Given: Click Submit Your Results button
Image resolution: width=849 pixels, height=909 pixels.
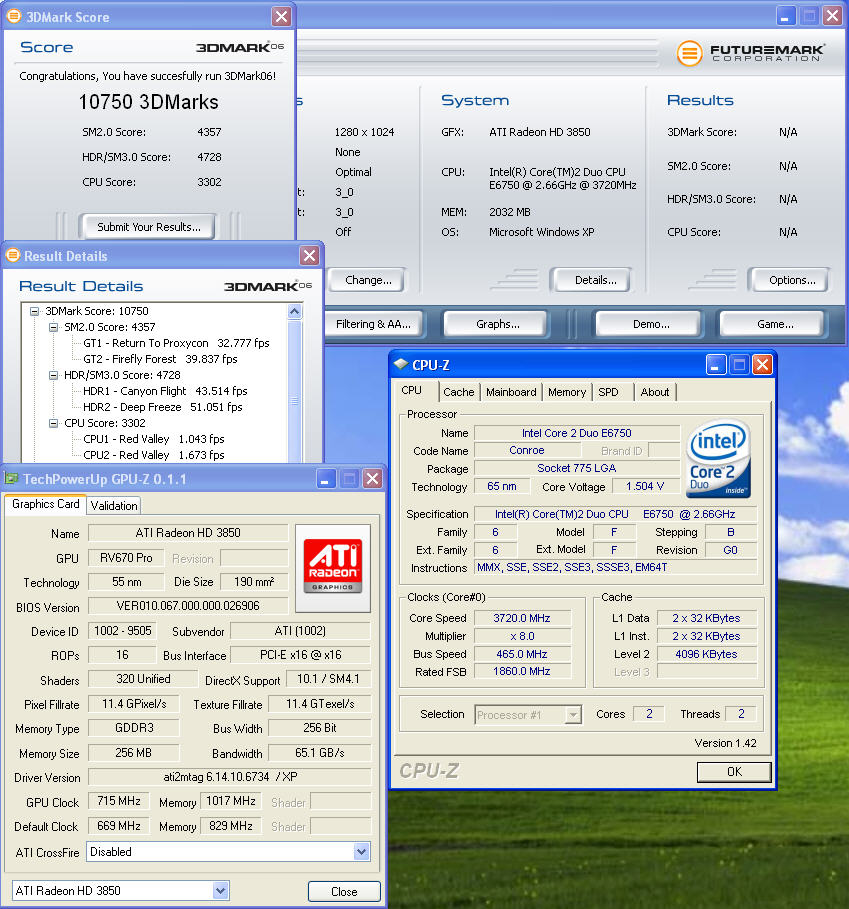Looking at the screenshot, I should (x=148, y=227).
